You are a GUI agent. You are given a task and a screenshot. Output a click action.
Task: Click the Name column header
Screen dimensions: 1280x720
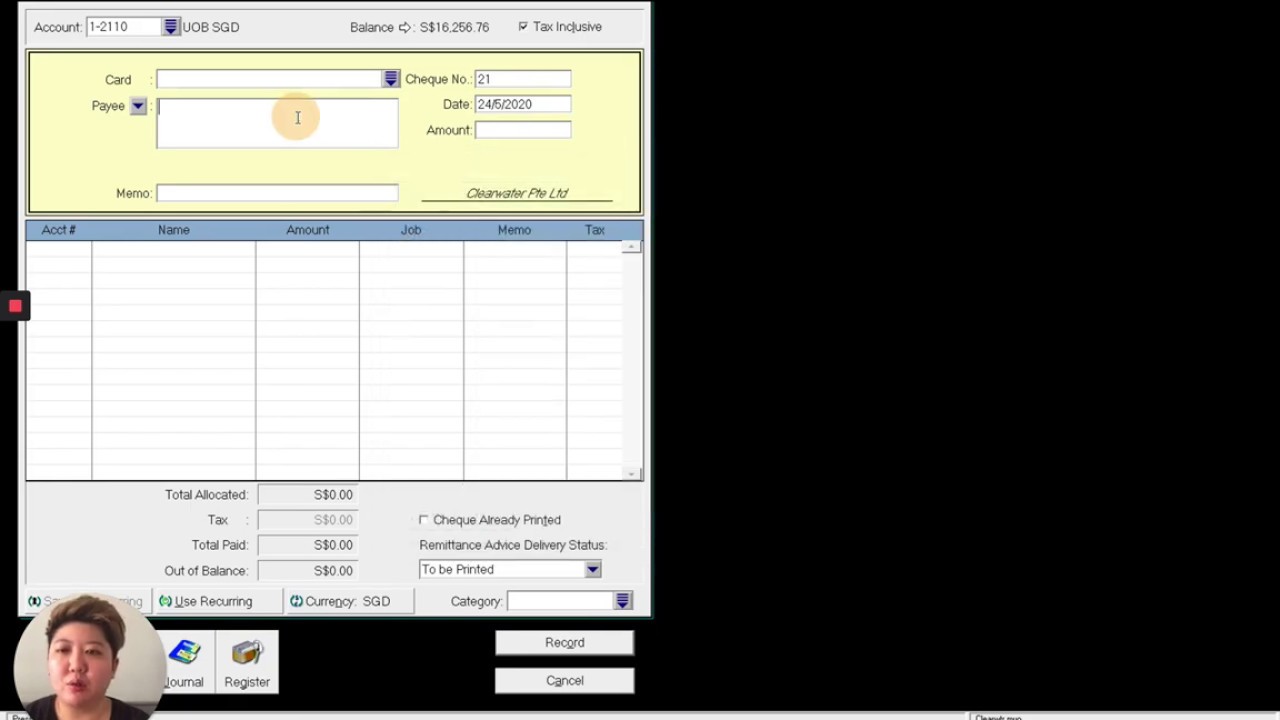click(x=174, y=230)
